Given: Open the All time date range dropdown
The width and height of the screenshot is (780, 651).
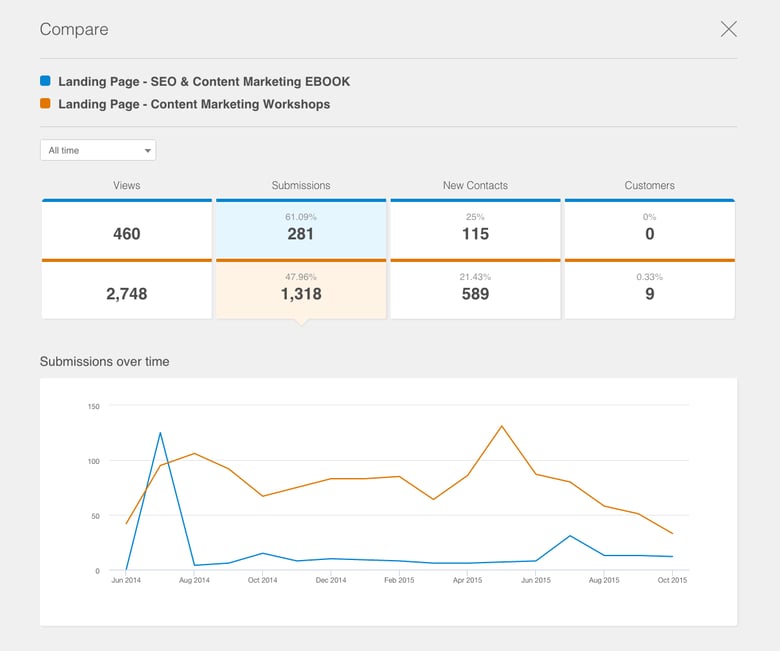Looking at the screenshot, I should coord(98,150).
